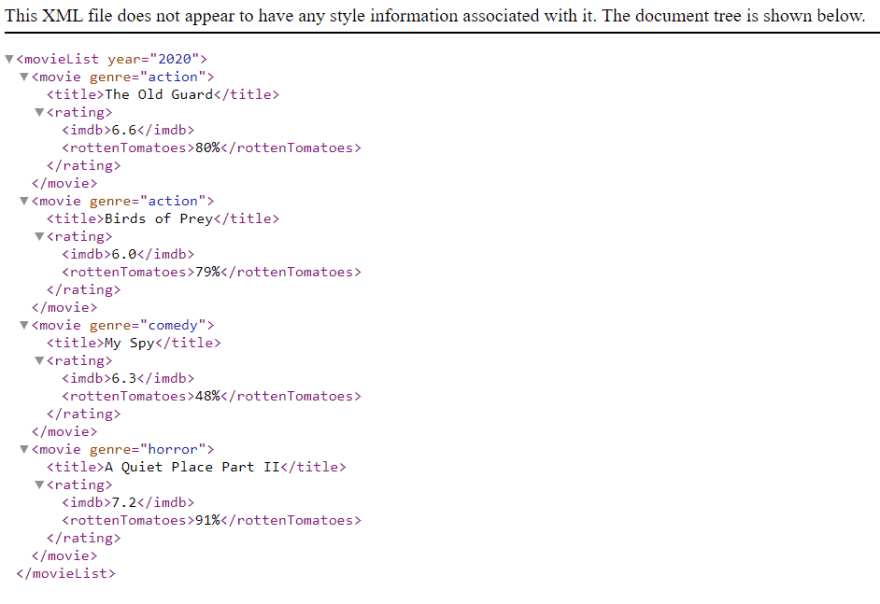Collapse the comedy movie node triangle
This screenshot has width=880, height=604.
tap(24, 325)
